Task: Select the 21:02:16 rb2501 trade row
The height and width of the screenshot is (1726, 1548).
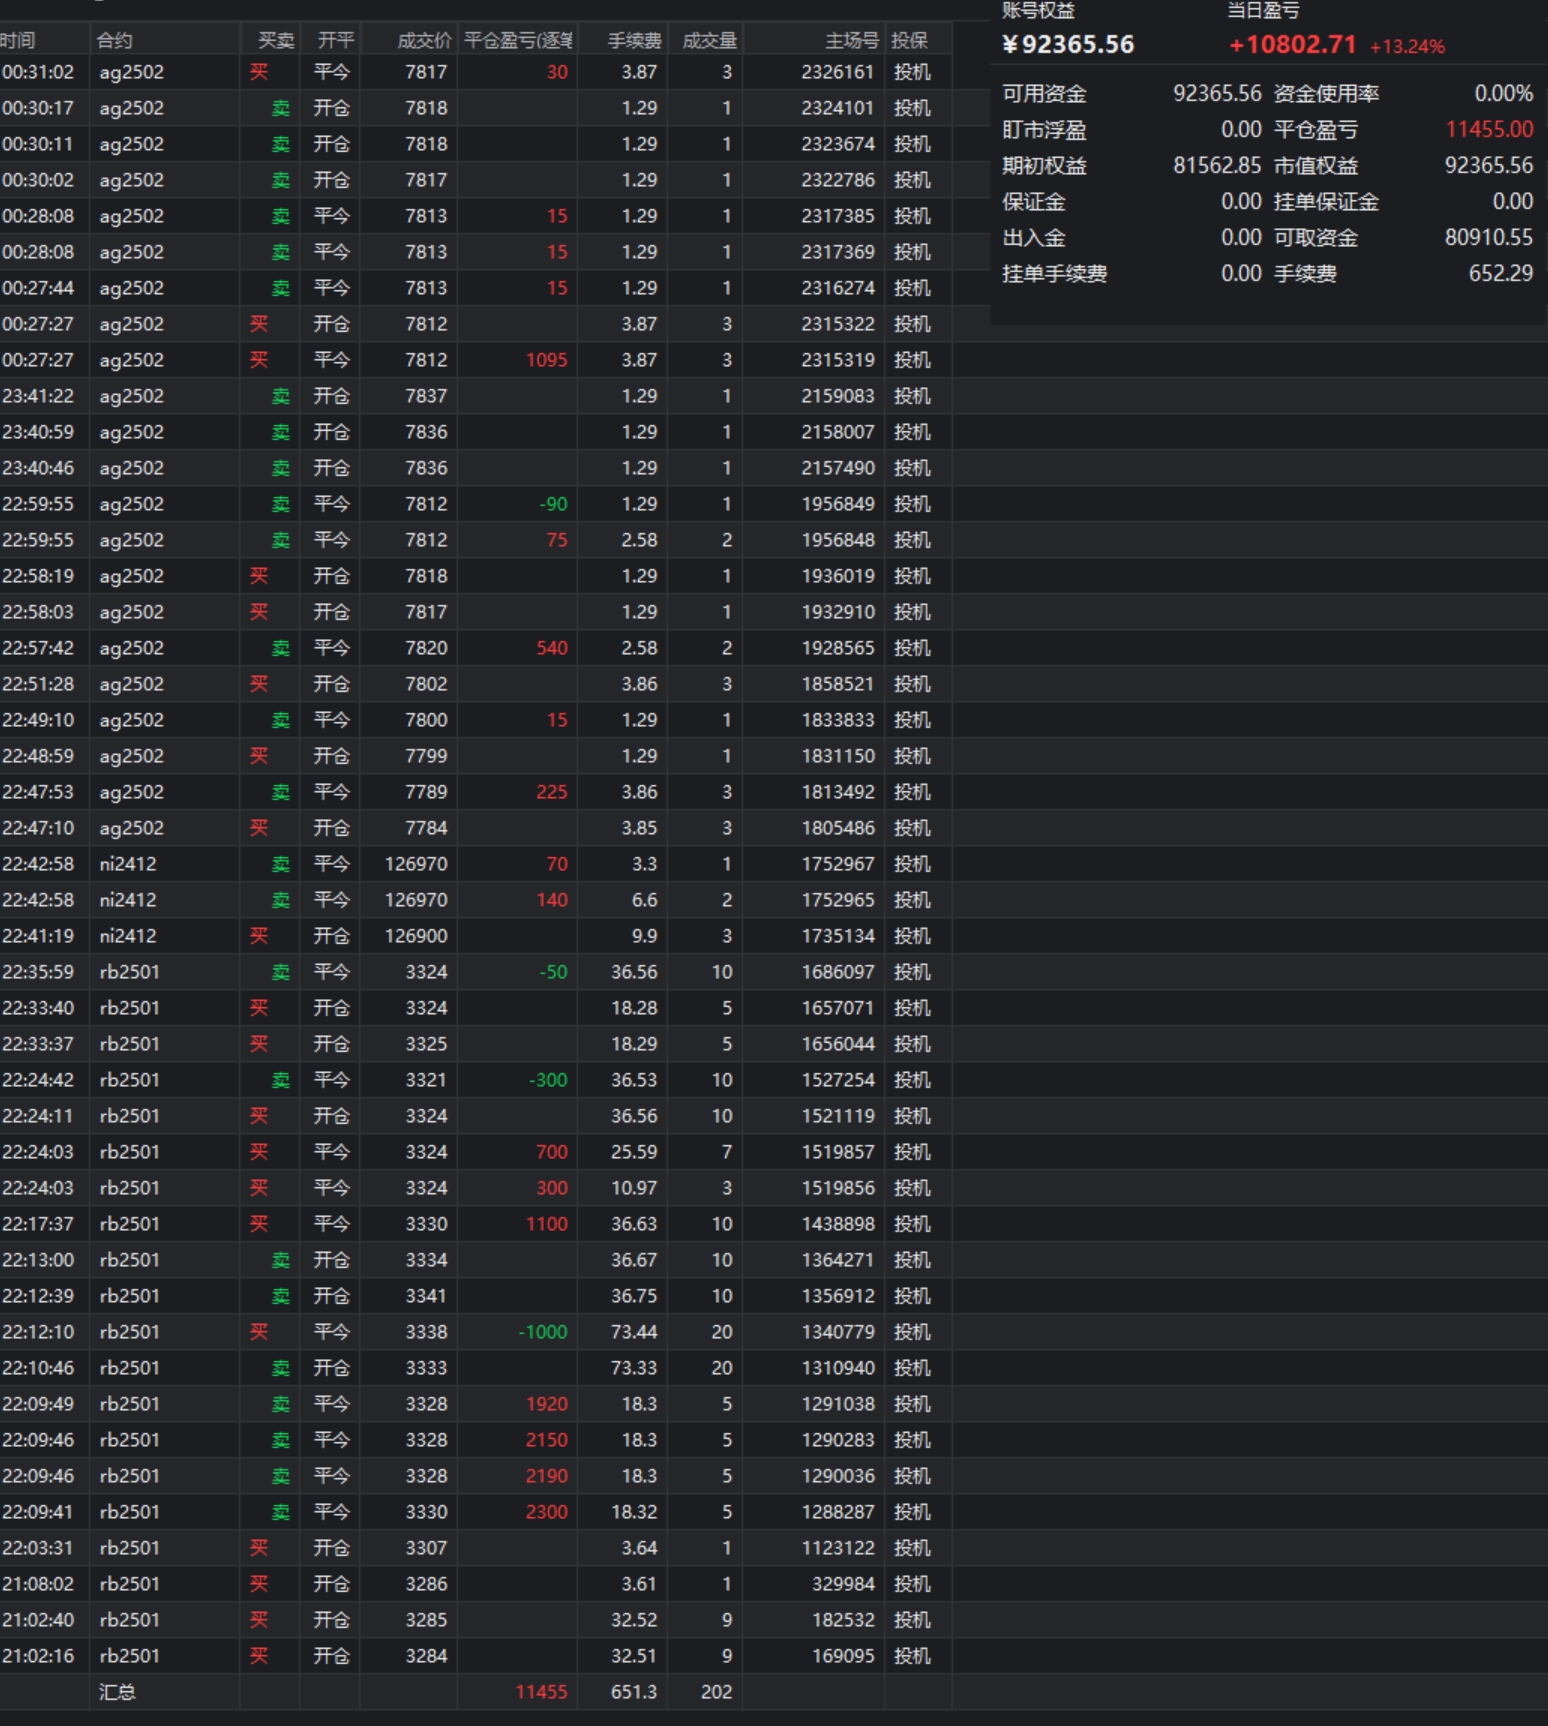Action: (x=130, y=1656)
